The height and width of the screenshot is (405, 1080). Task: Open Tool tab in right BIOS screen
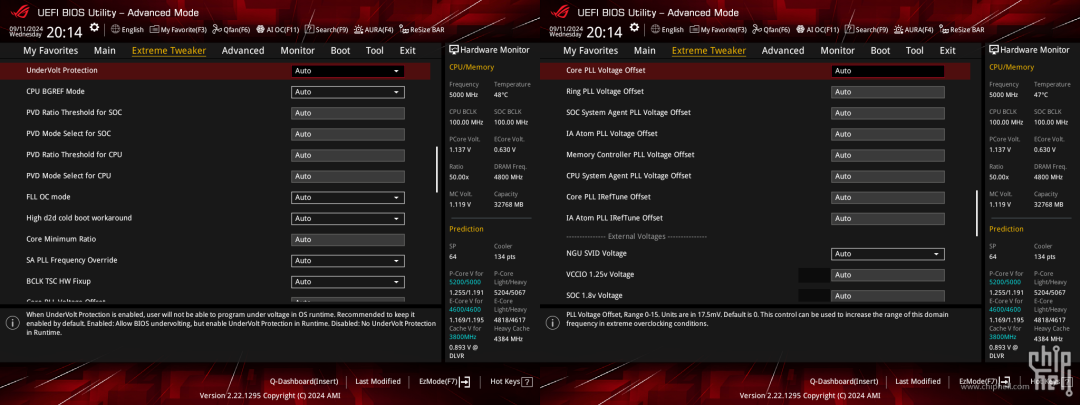click(x=915, y=50)
